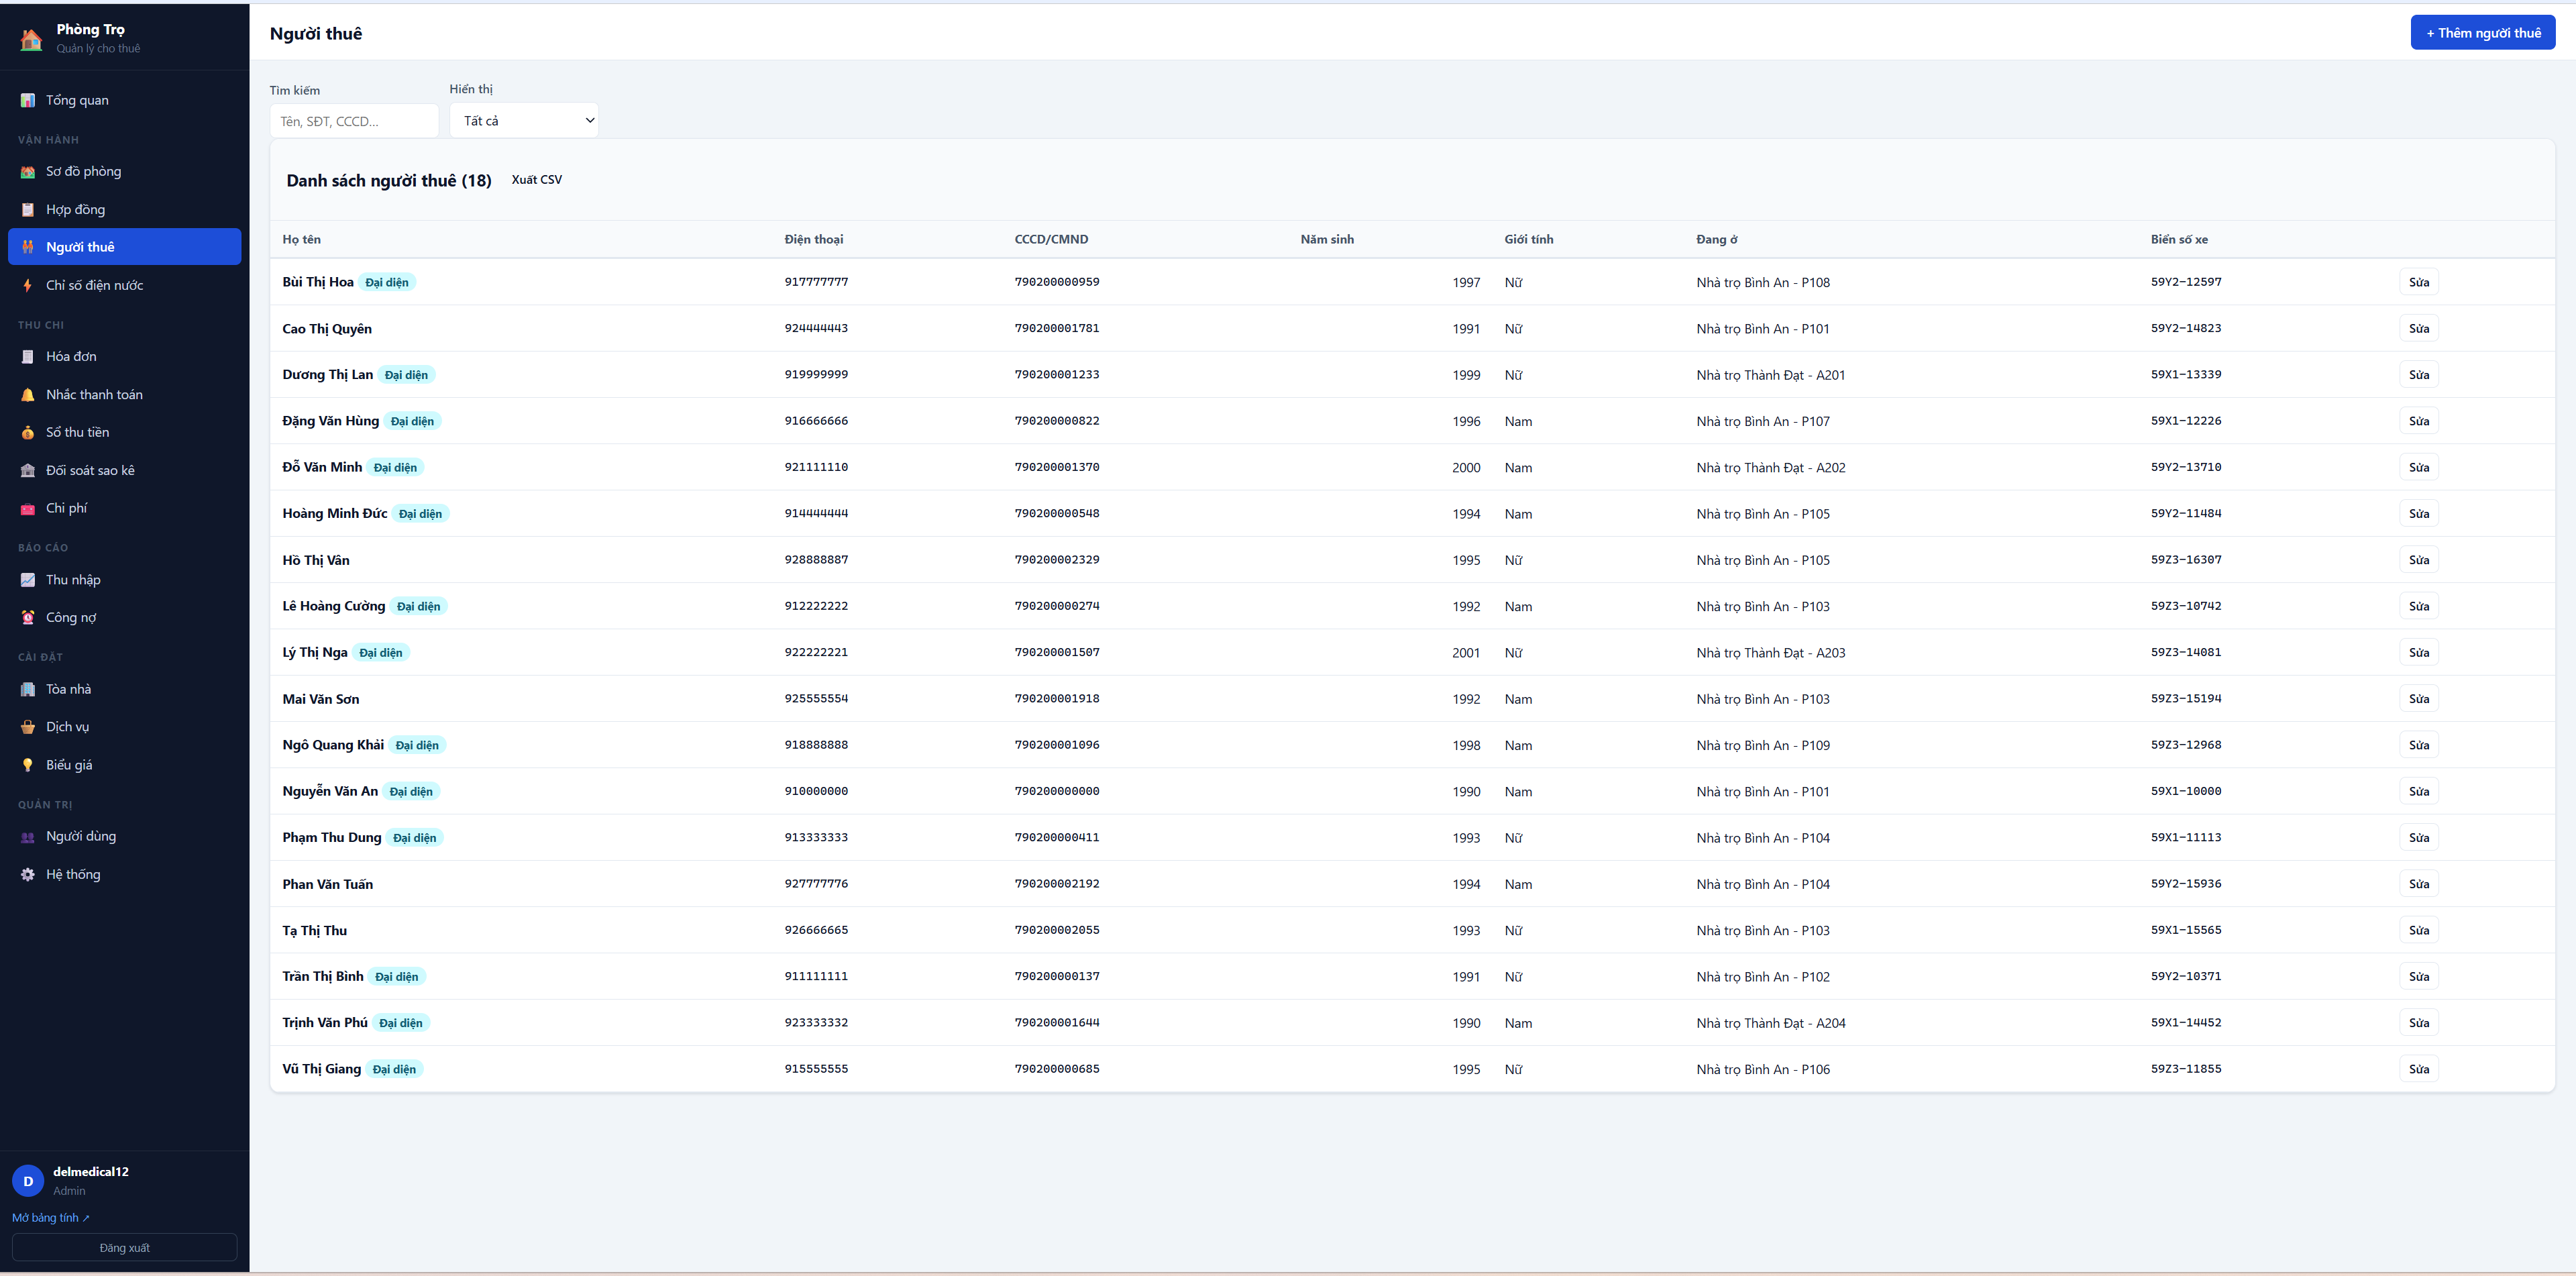The image size is (2576, 1276).
Task: Click CCCD number 790200001918
Action: point(1057,699)
